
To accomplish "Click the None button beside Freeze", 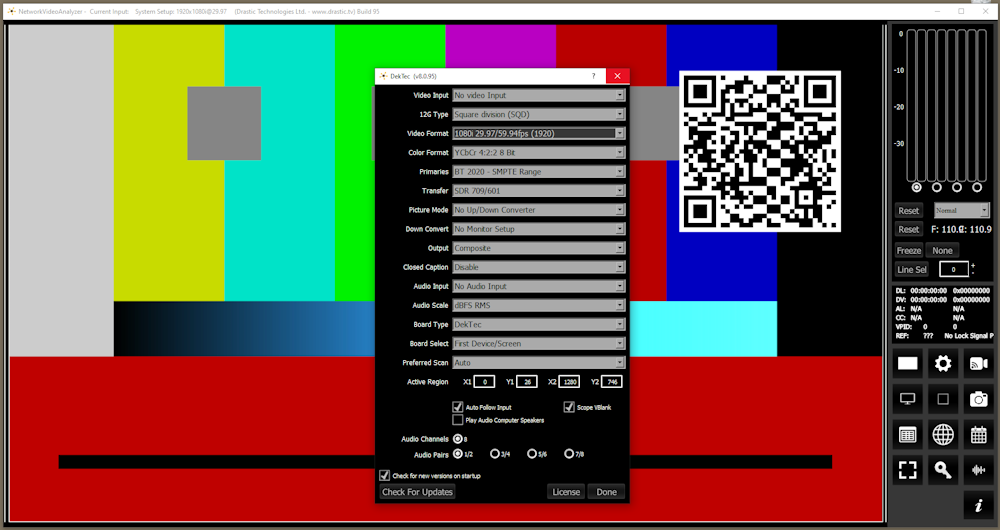I will pos(942,251).
